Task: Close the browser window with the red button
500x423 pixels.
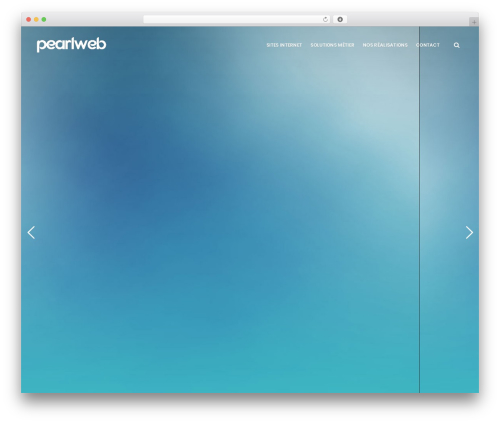Action: coord(29,19)
